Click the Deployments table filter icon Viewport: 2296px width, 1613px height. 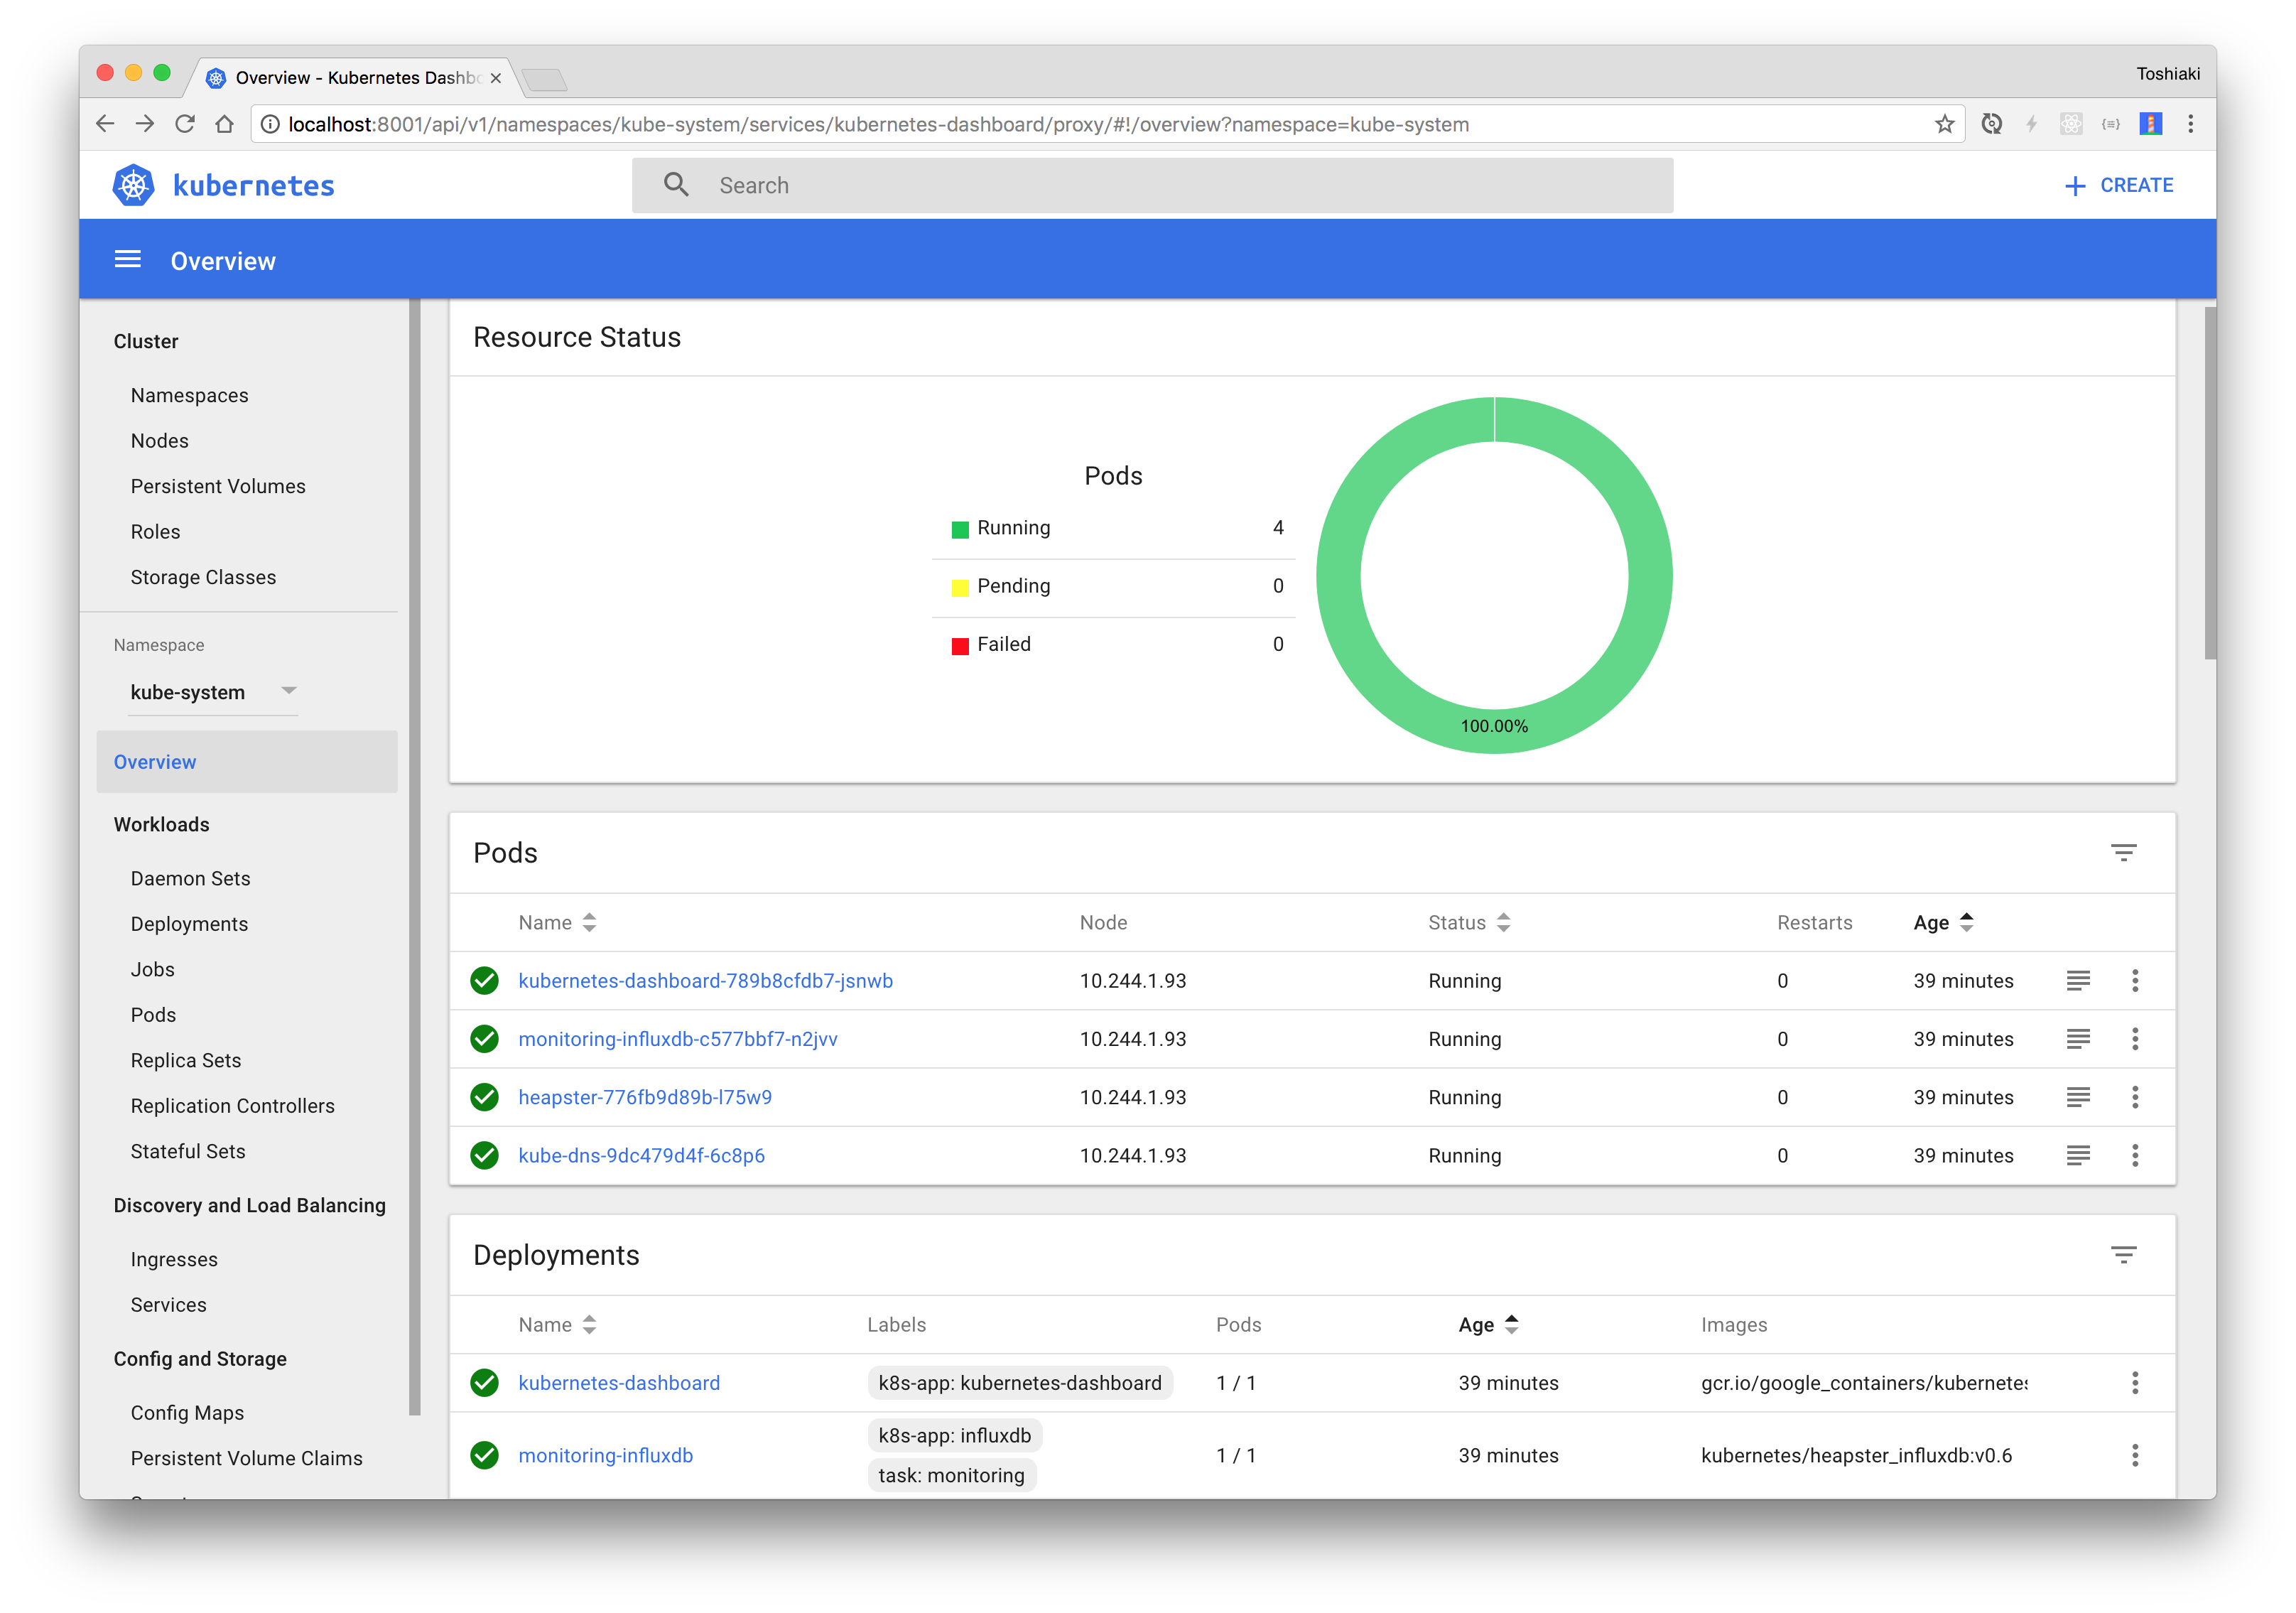click(2123, 1254)
